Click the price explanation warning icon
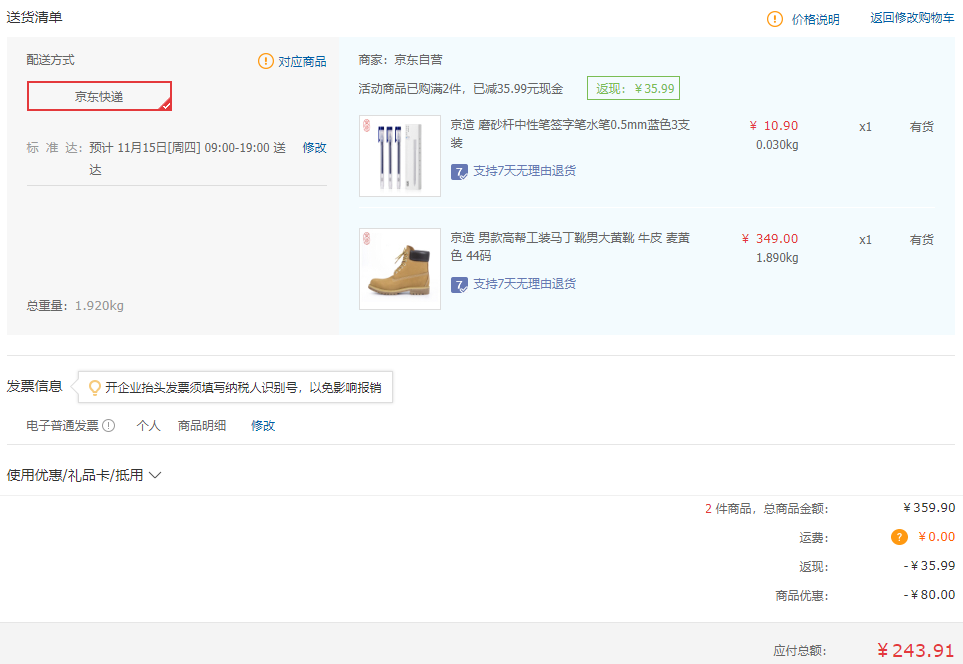The image size is (963, 664). pos(774,19)
